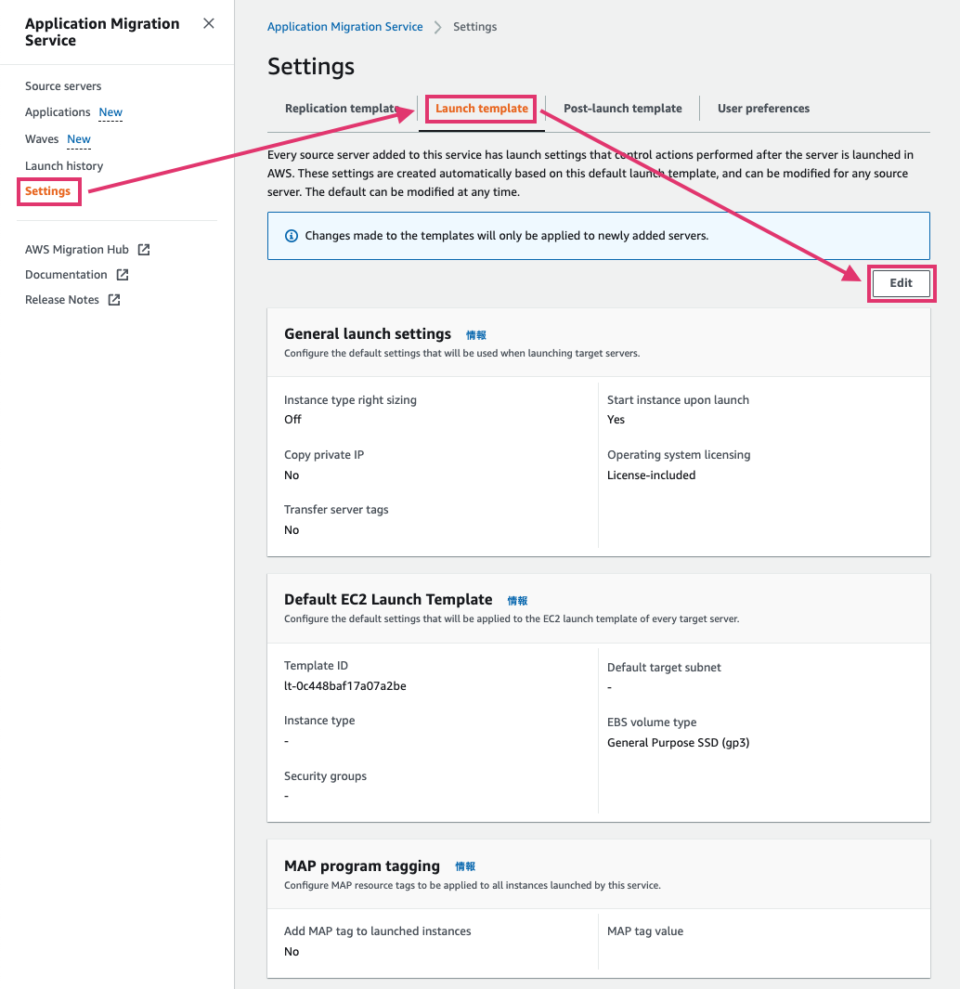Click the Copy private IP label
This screenshot has width=960, height=989.
tap(324, 455)
